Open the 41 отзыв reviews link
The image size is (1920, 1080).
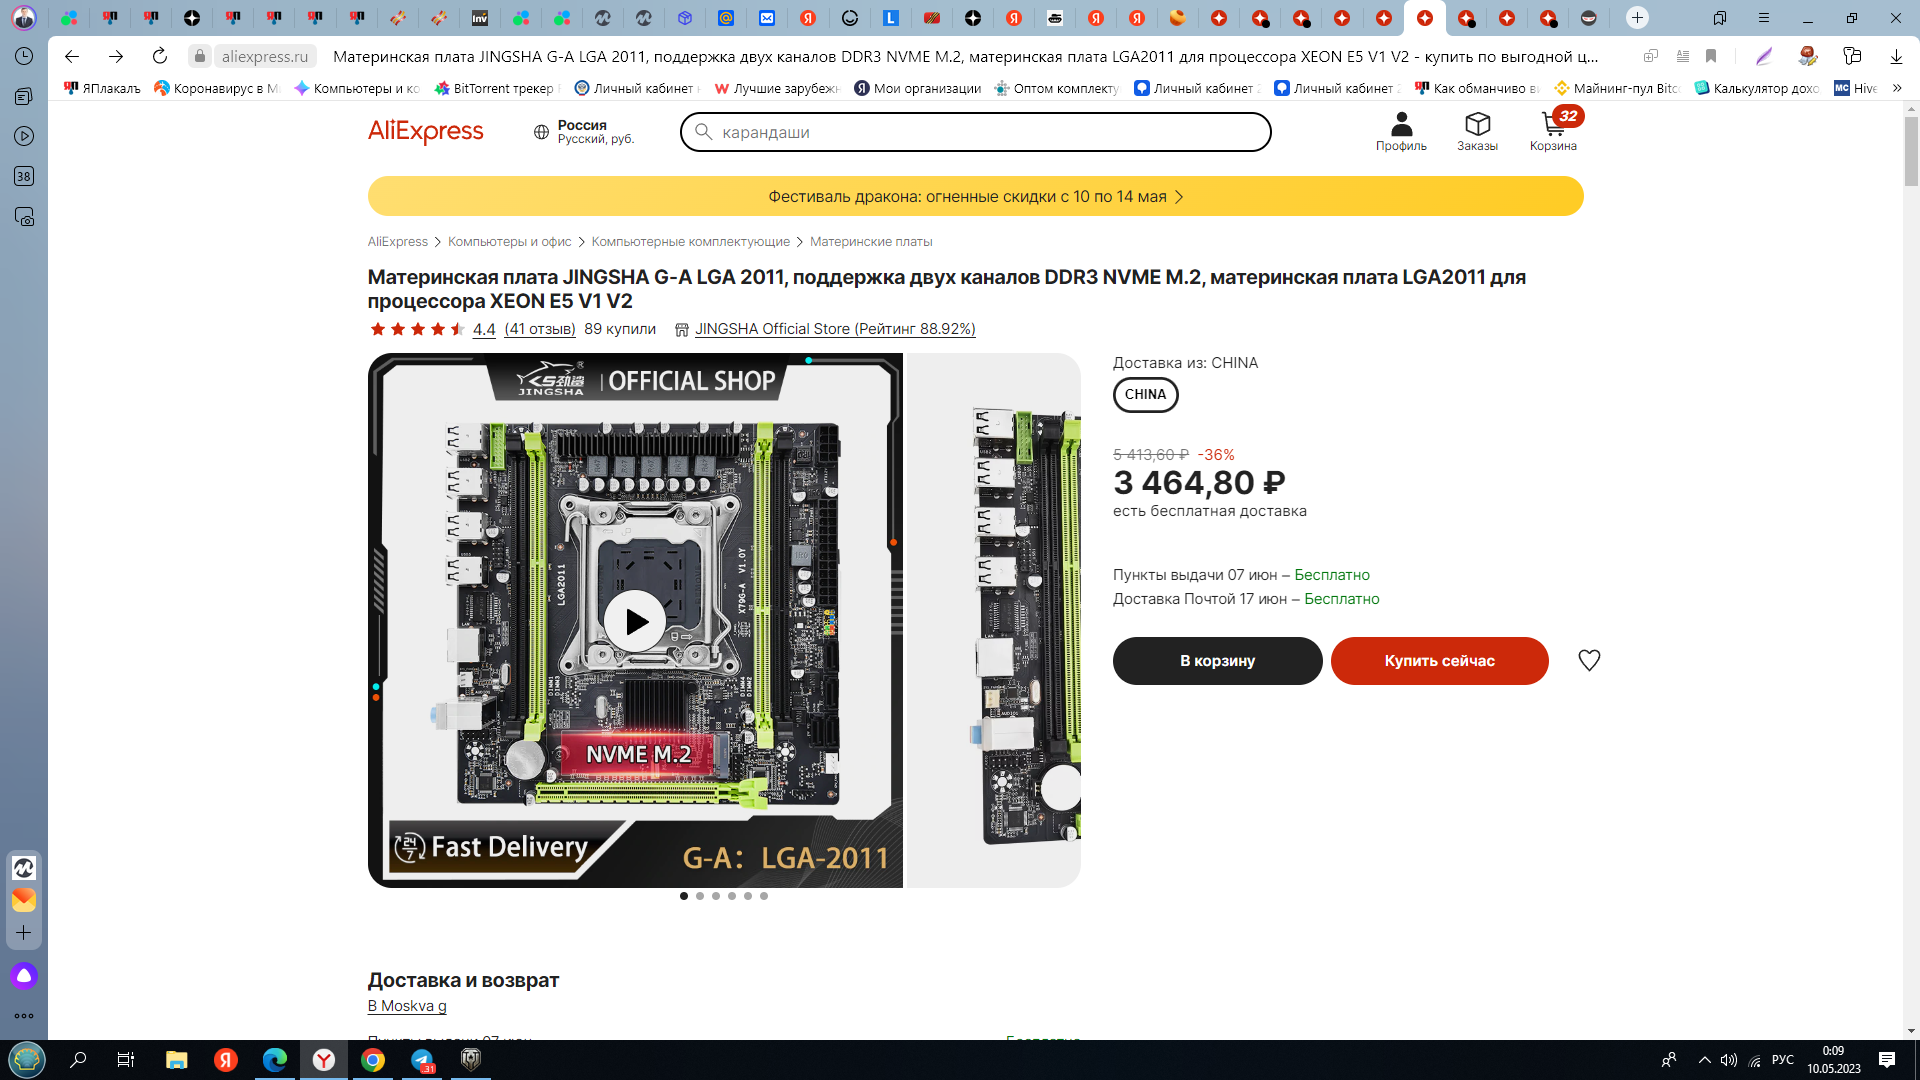tap(540, 329)
